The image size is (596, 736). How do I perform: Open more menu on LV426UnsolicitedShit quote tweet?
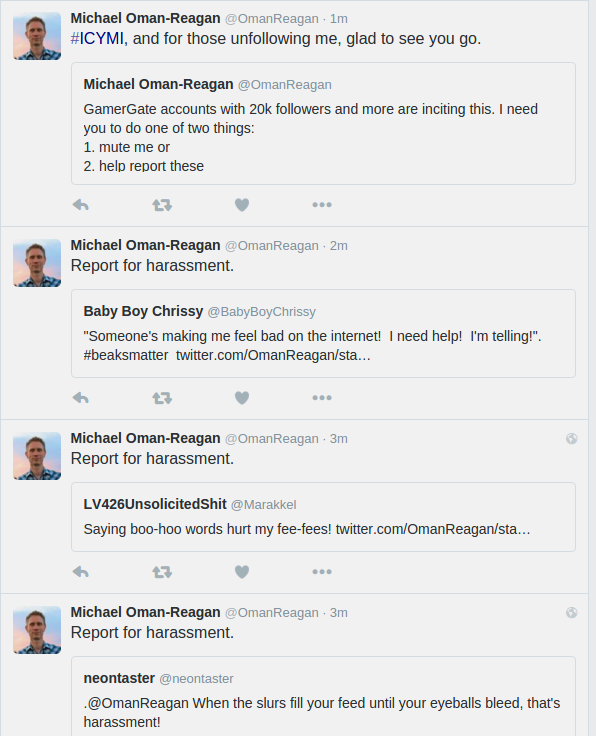(x=322, y=572)
